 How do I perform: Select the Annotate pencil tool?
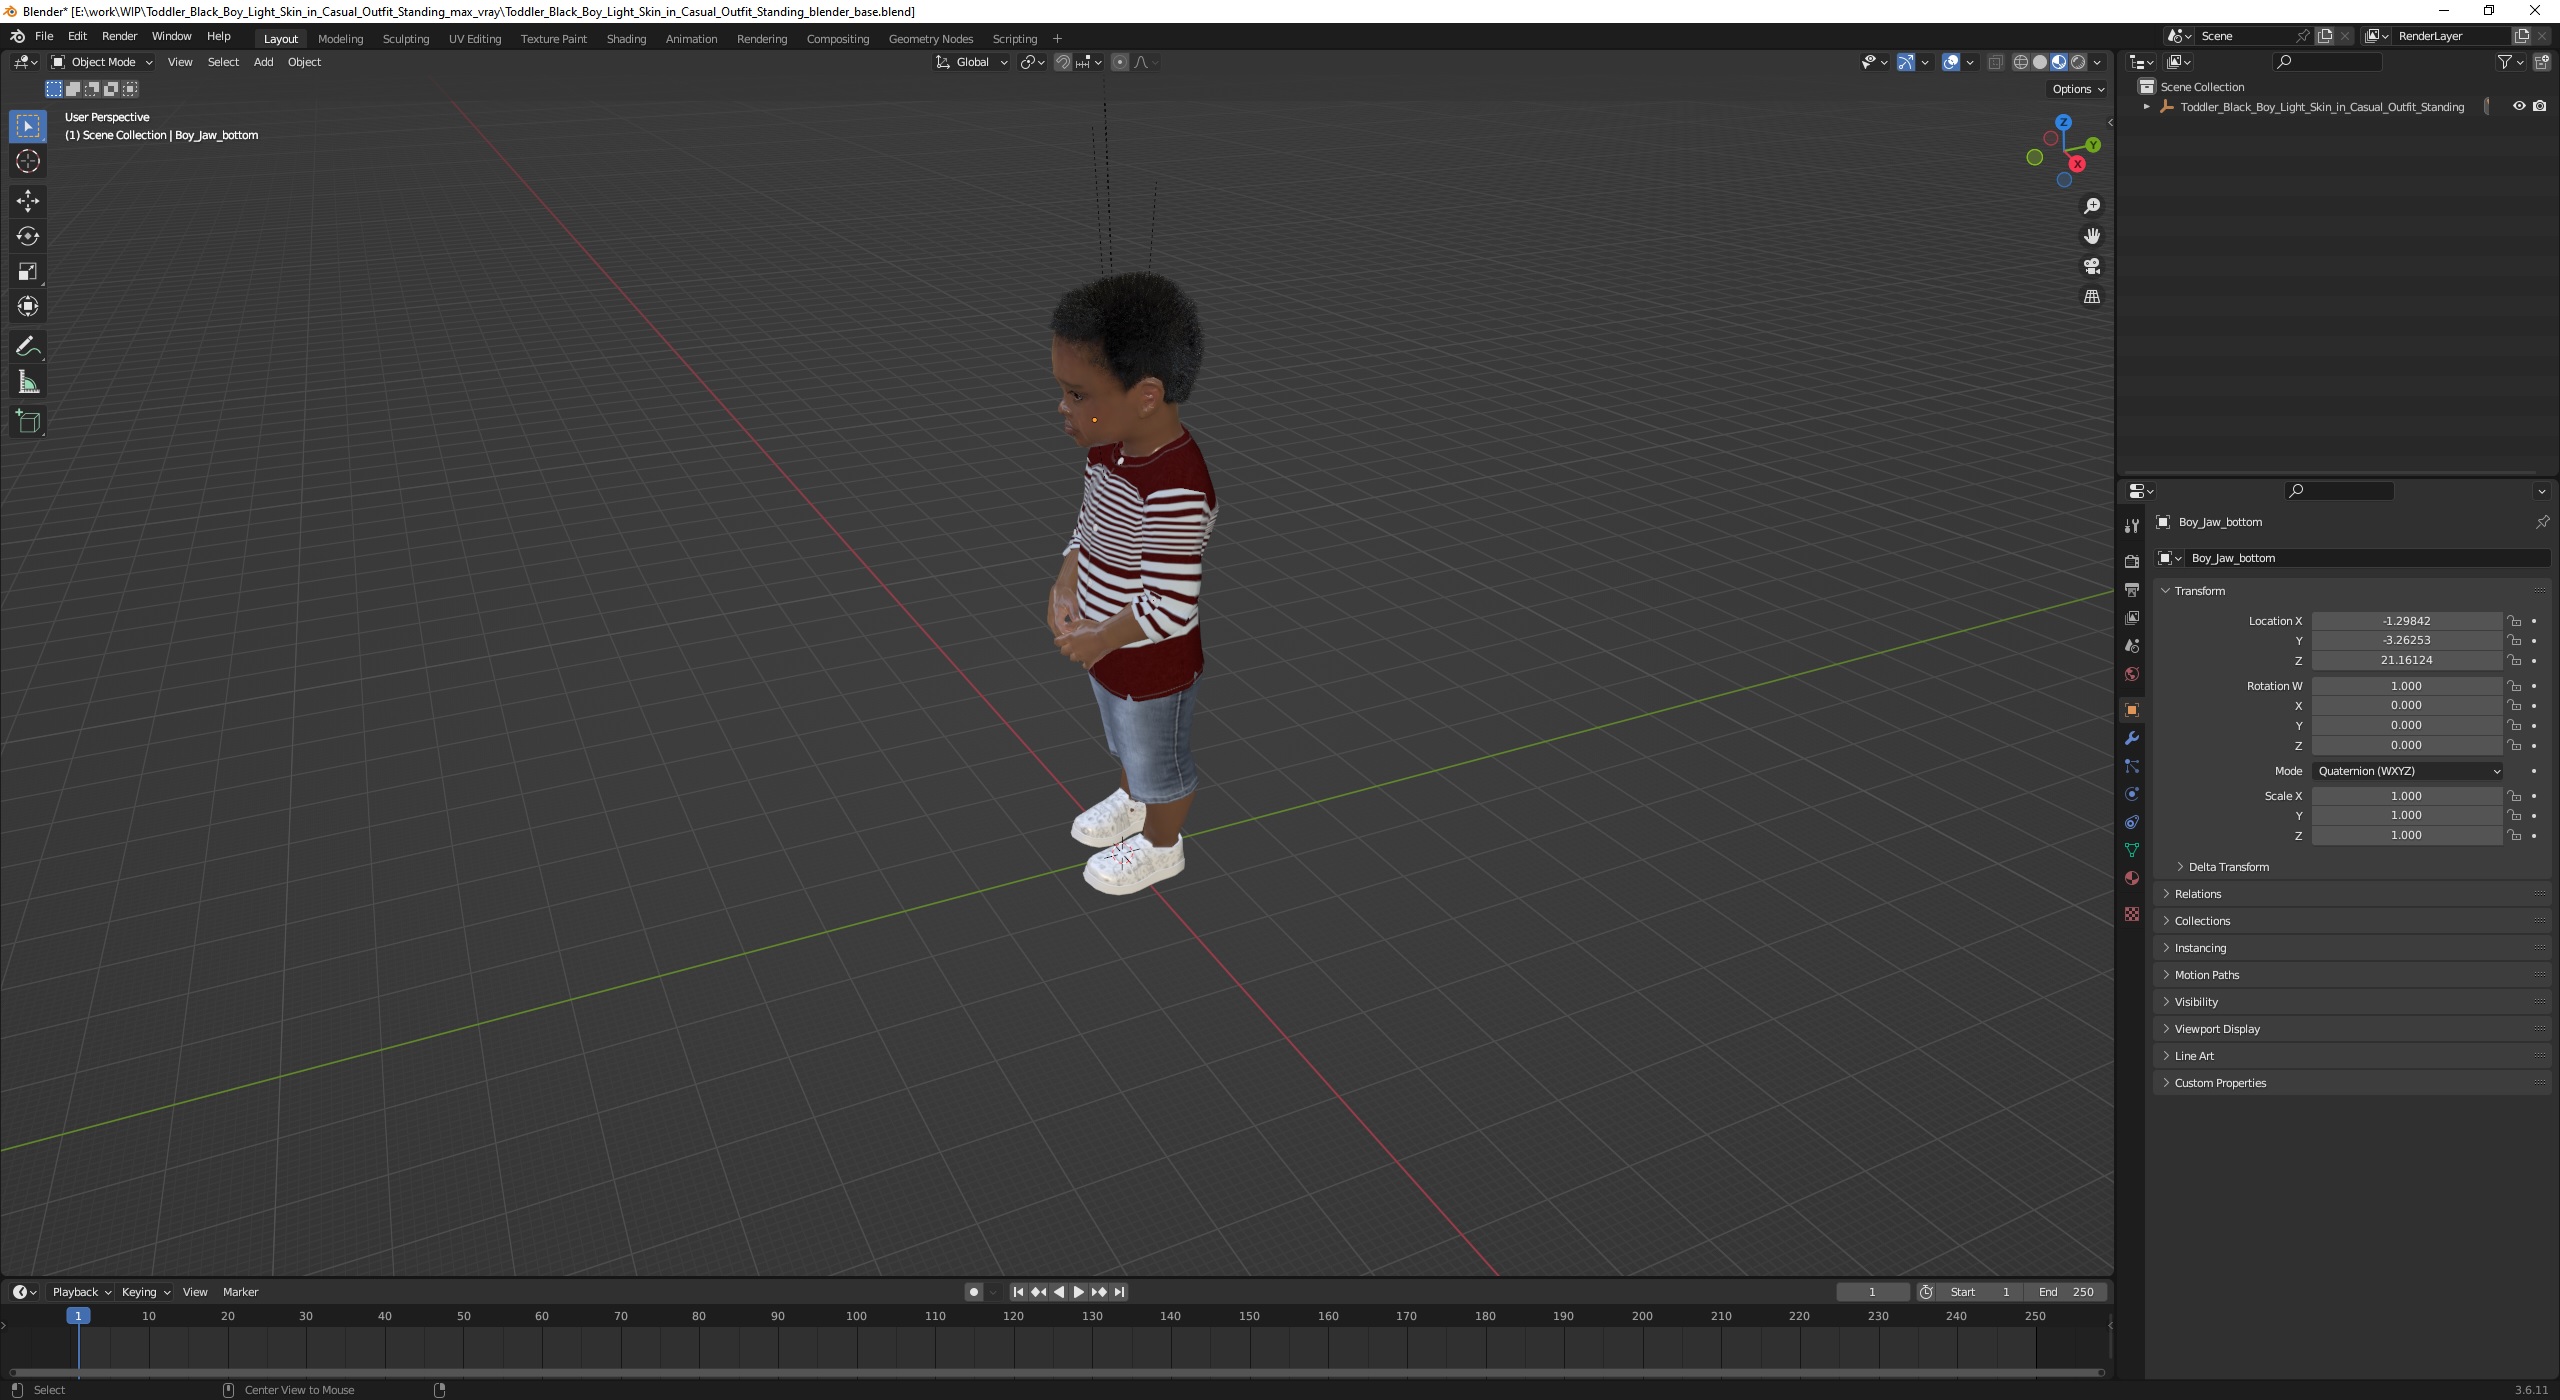pos(28,346)
